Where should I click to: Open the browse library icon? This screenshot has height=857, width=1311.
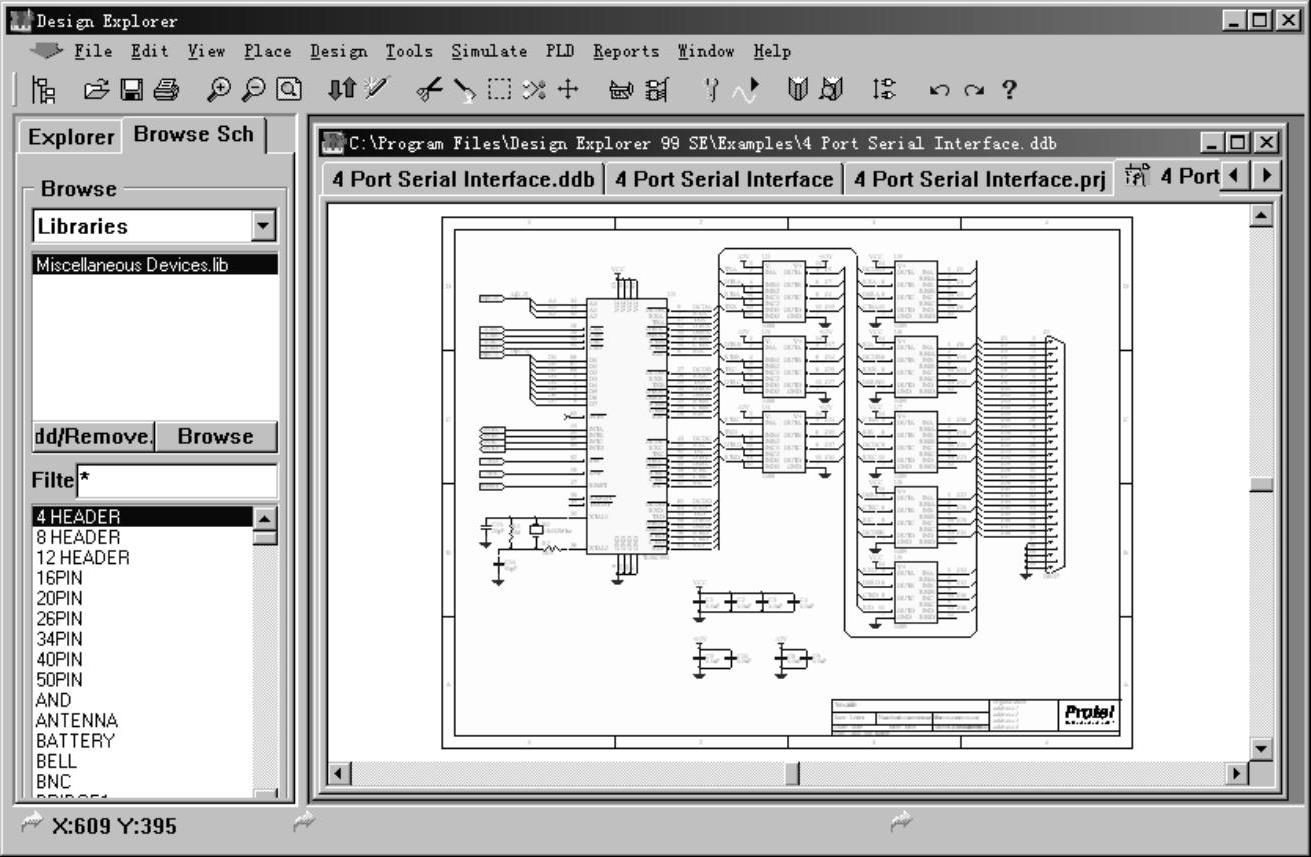pyautogui.click(x=832, y=90)
